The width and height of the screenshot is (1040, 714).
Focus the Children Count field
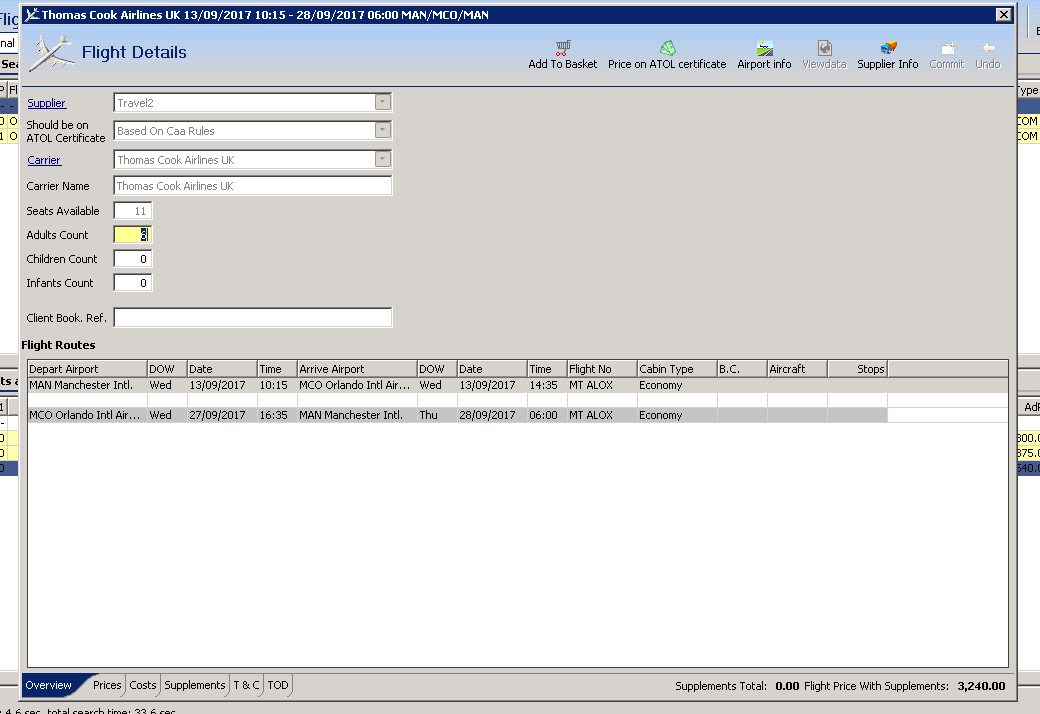pos(133,259)
